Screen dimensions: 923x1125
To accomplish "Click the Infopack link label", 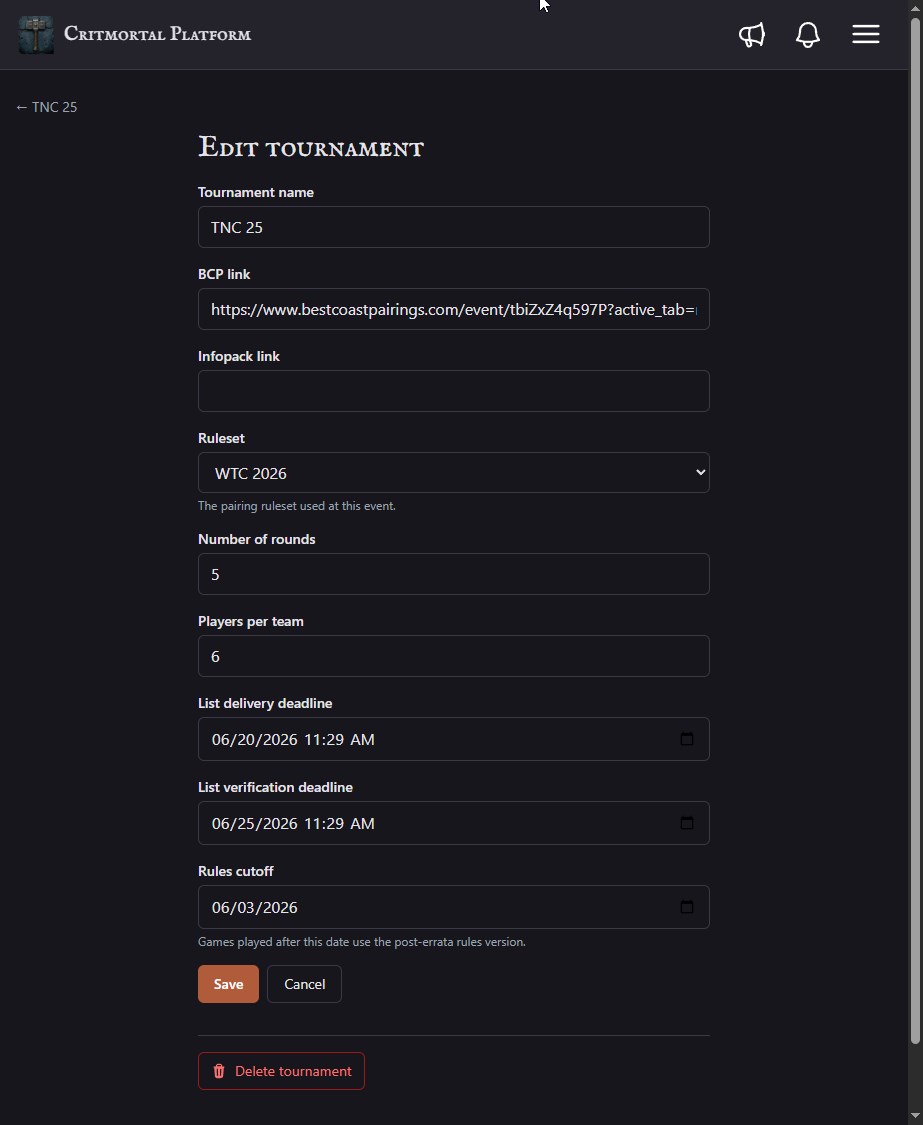I will click(x=239, y=357).
